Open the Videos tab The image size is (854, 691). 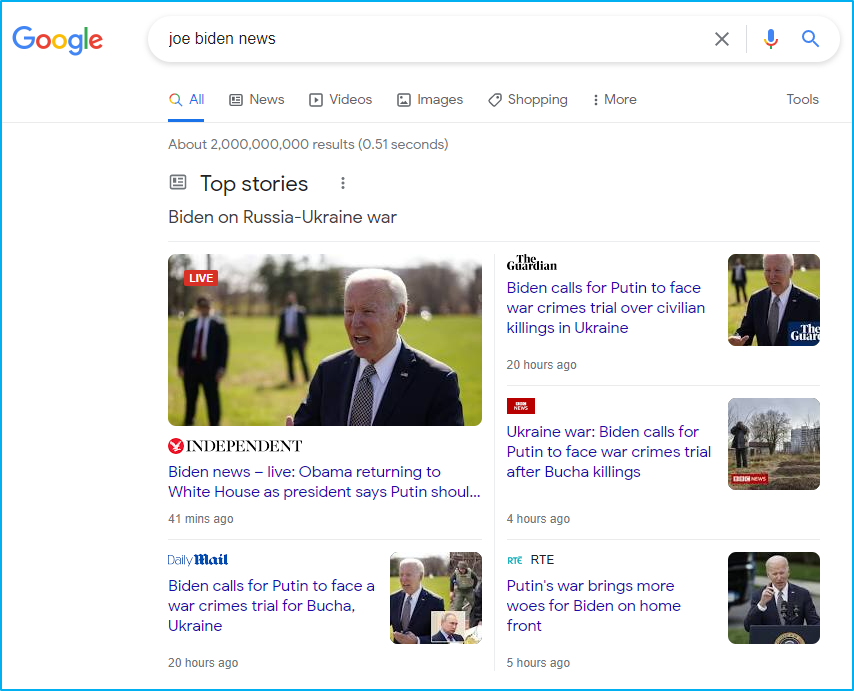tap(340, 100)
